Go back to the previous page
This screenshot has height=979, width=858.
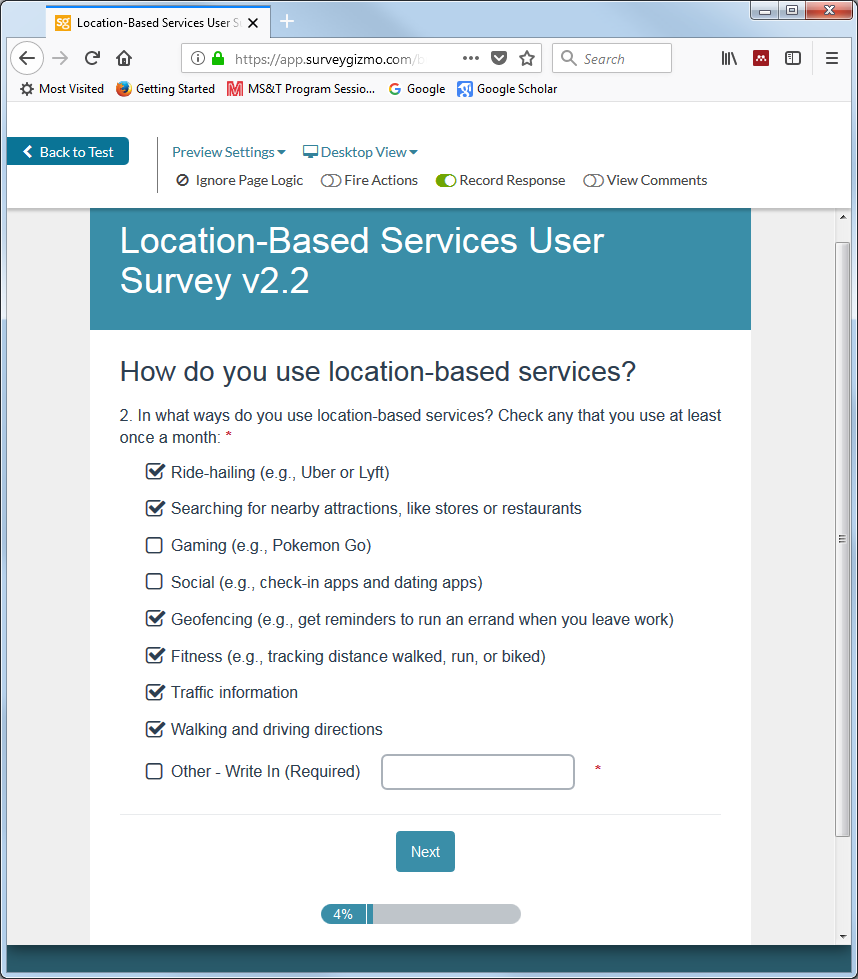pos(27,58)
